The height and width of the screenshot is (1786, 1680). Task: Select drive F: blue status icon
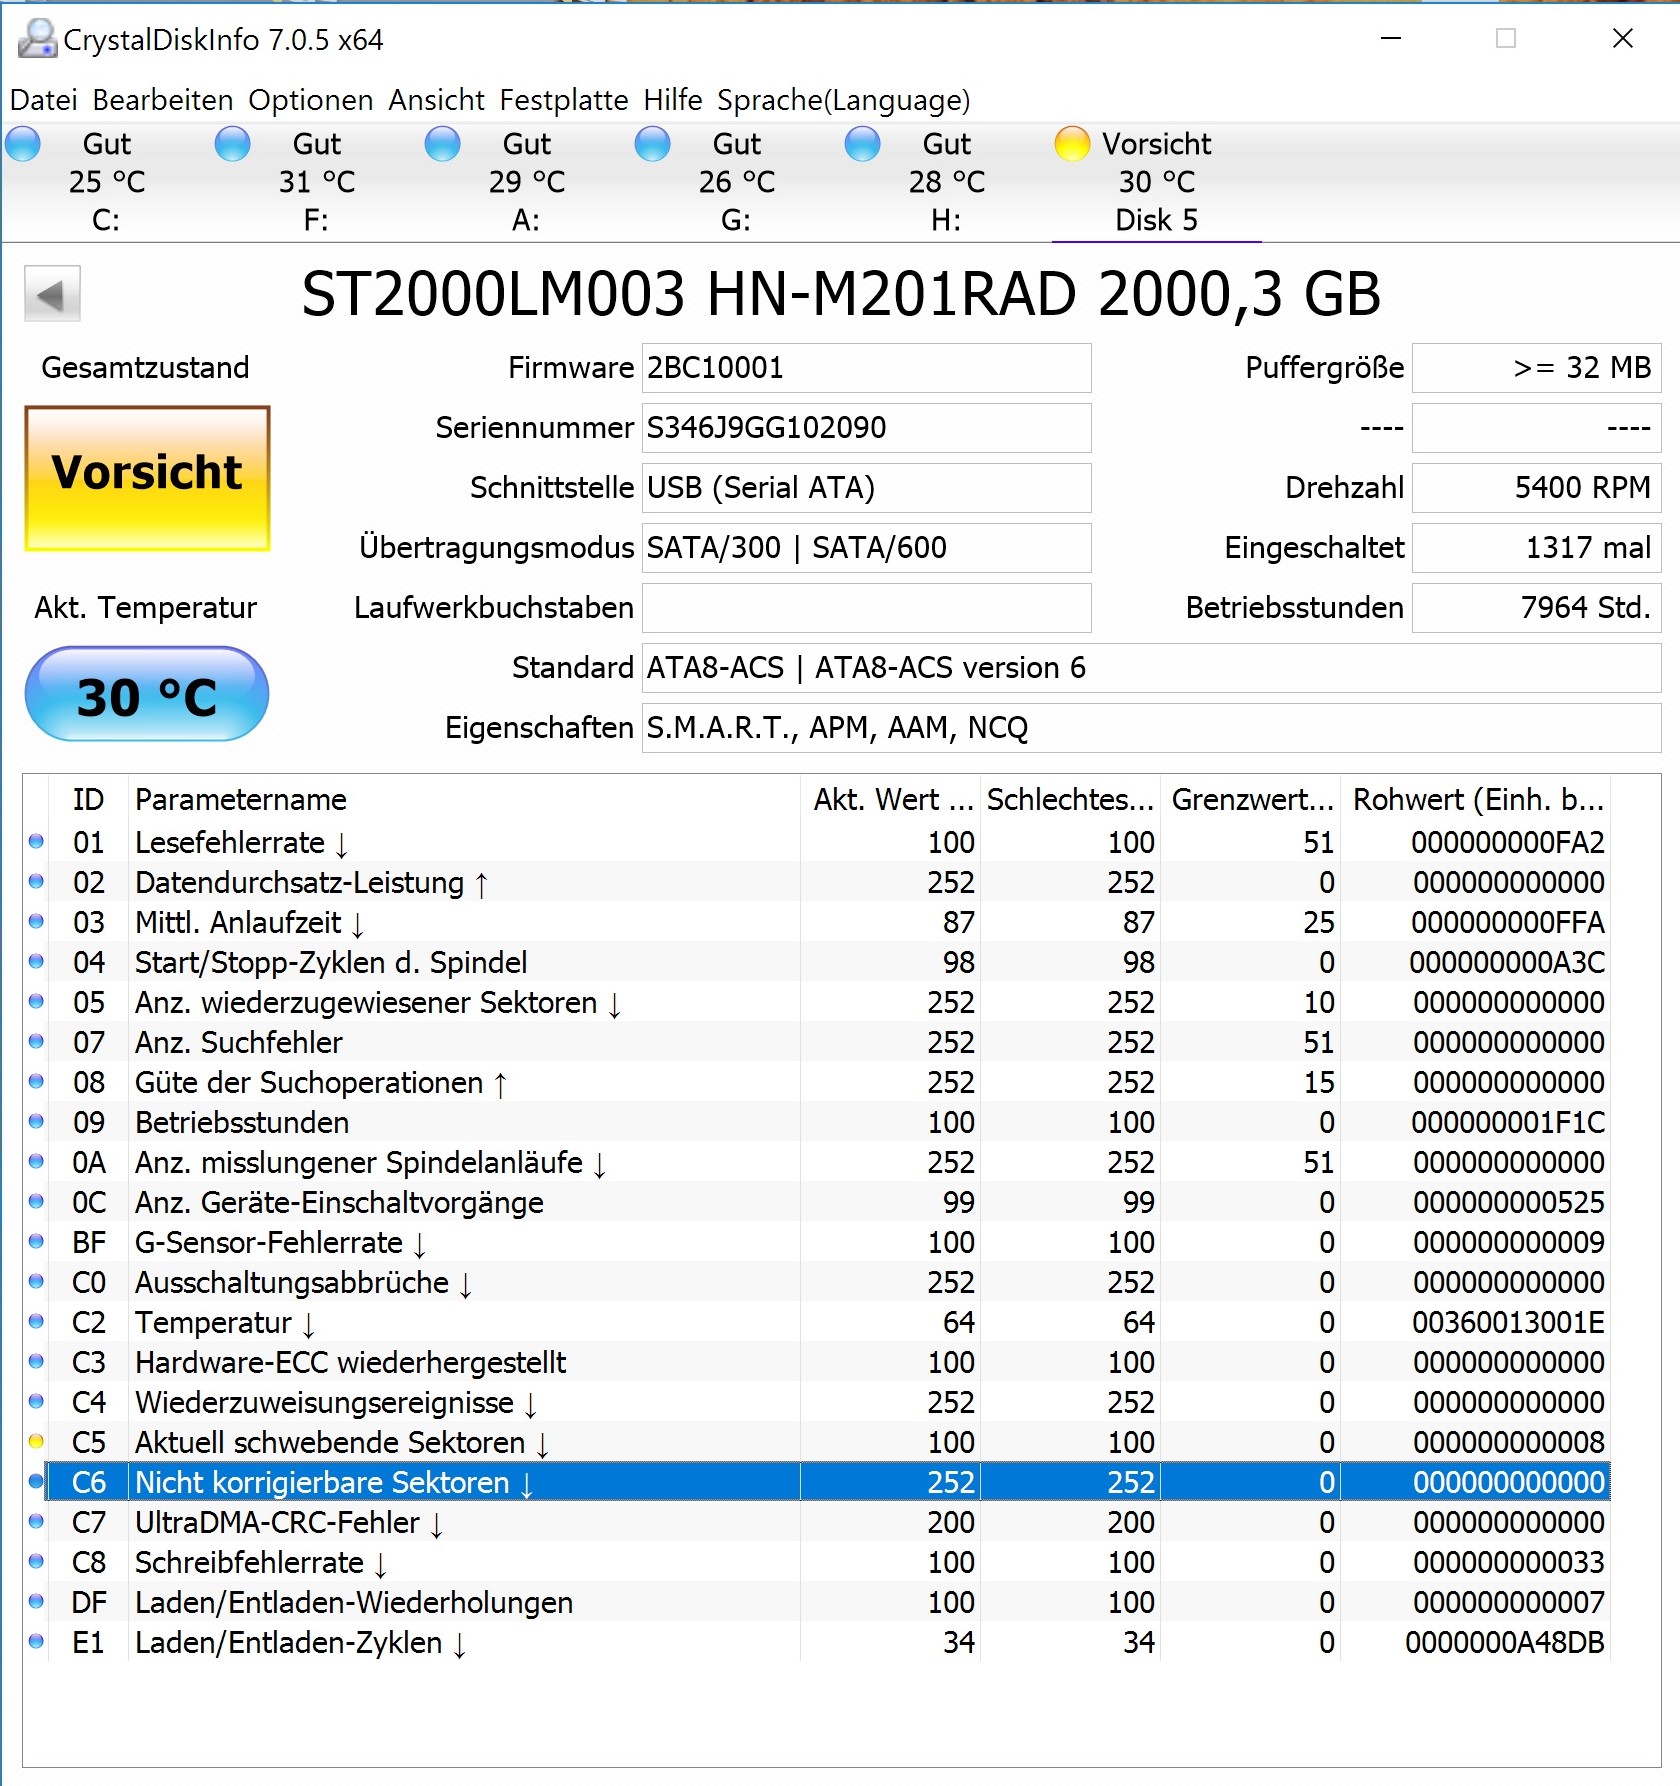click(x=233, y=144)
